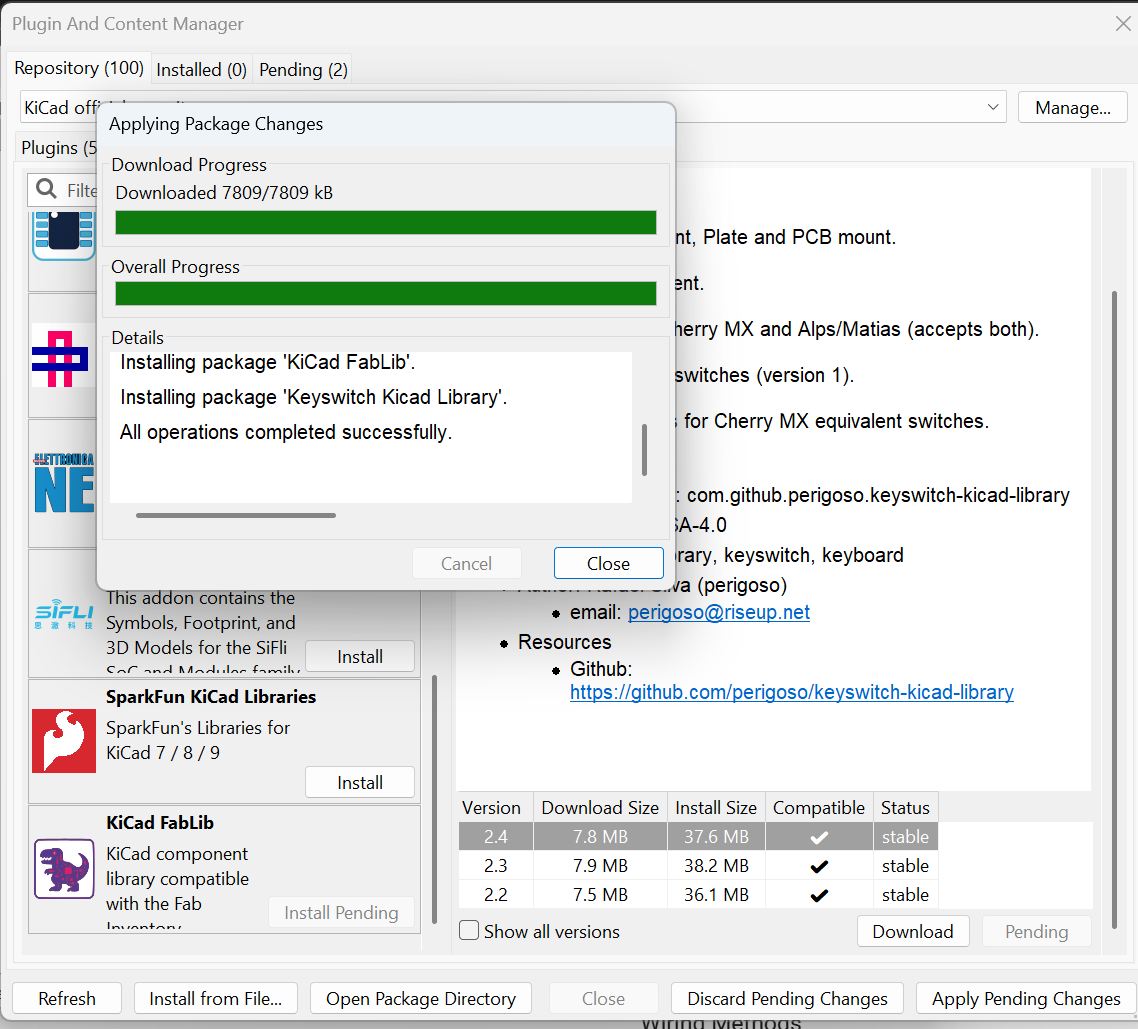1138x1029 pixels.
Task: Select the Repository (100) tab
Action: pos(79,68)
